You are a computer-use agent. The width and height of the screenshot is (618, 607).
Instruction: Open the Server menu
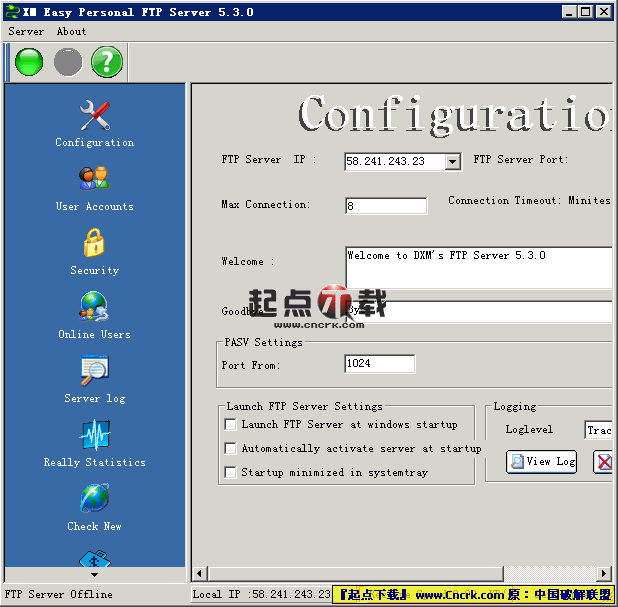(26, 32)
